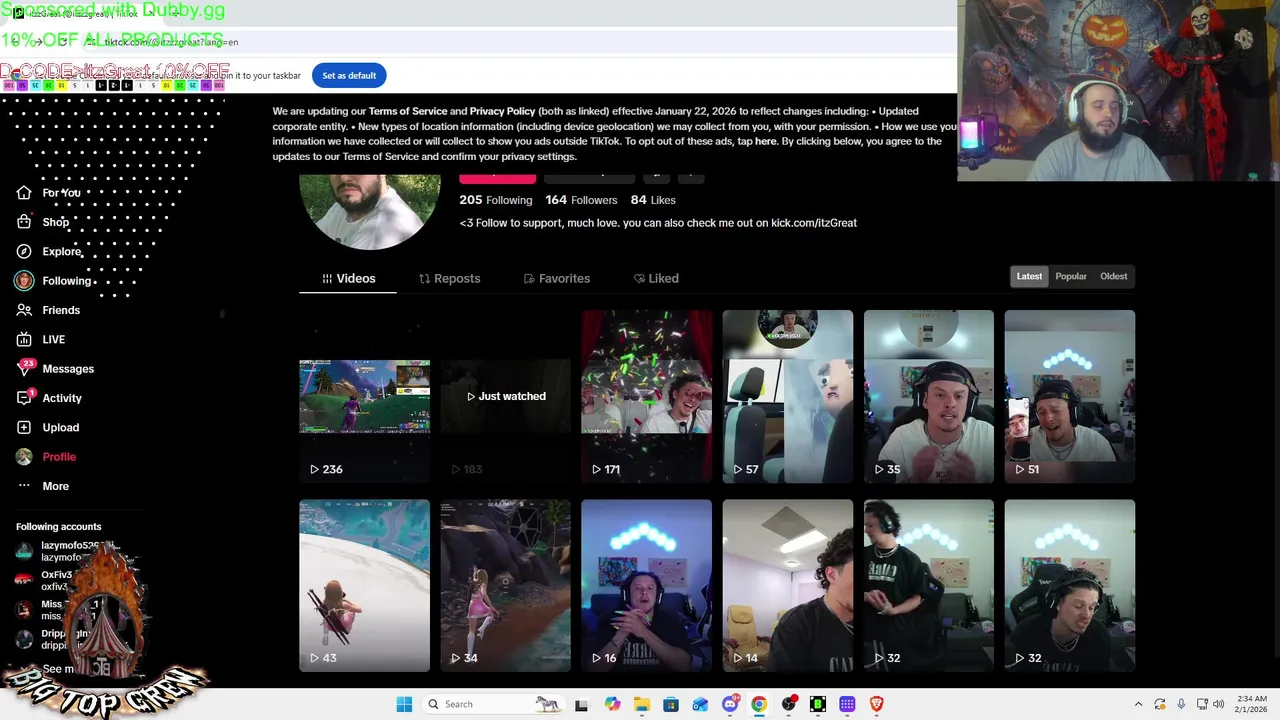Viewport: 1280px width, 720px height.
Task: Open Windows Start menu
Action: (x=404, y=704)
